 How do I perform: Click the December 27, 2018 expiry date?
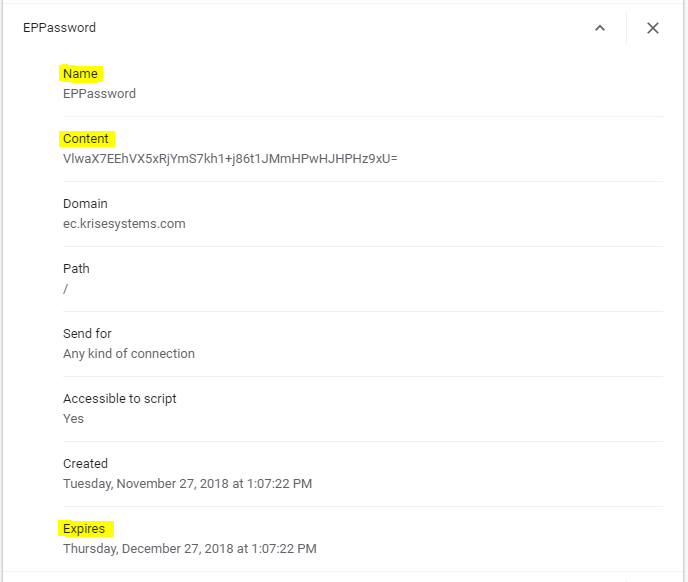tap(190, 549)
